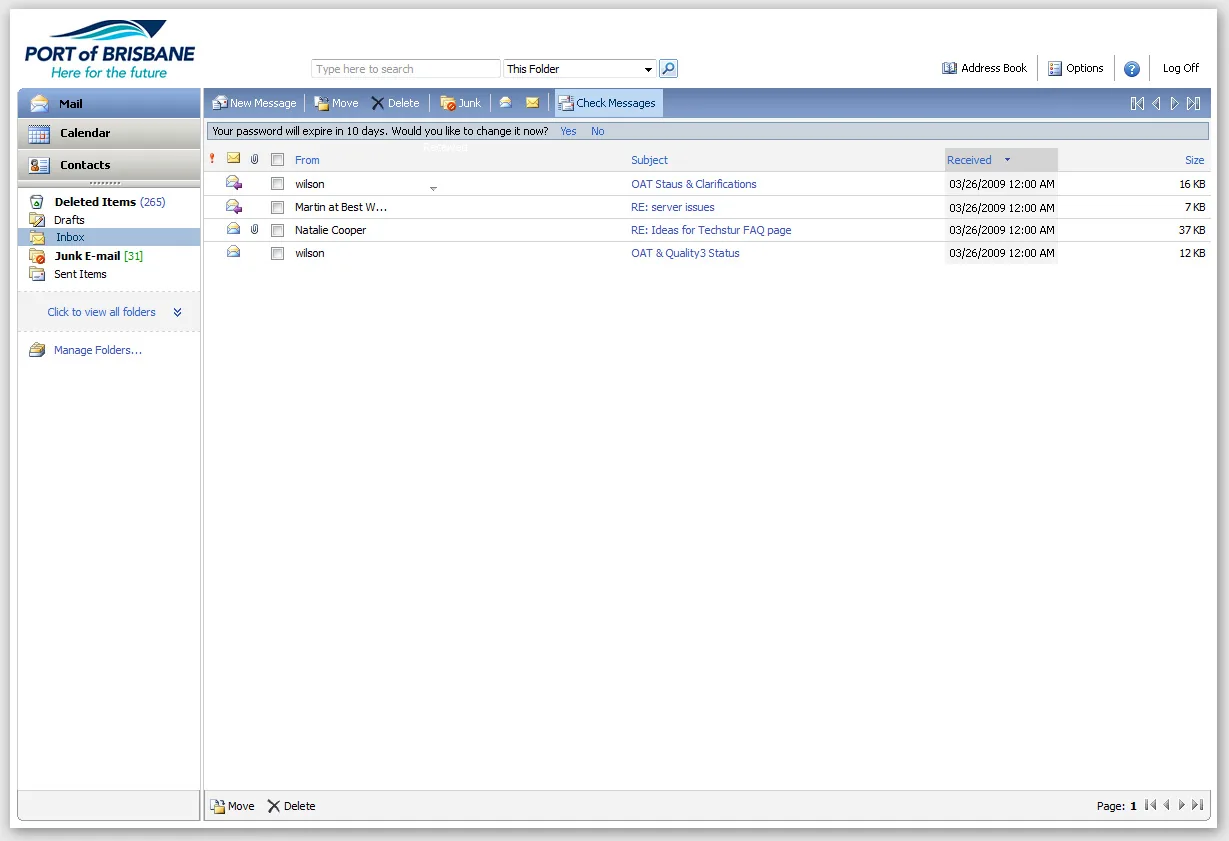
Task: Click the mark-as-unread closed envelope toolbar icon
Action: click(532, 103)
